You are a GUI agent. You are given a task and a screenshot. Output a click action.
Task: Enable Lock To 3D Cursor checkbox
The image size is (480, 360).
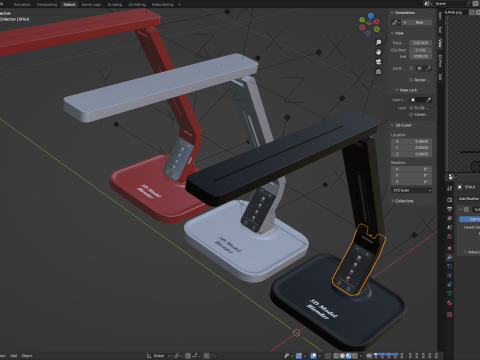click(x=411, y=108)
